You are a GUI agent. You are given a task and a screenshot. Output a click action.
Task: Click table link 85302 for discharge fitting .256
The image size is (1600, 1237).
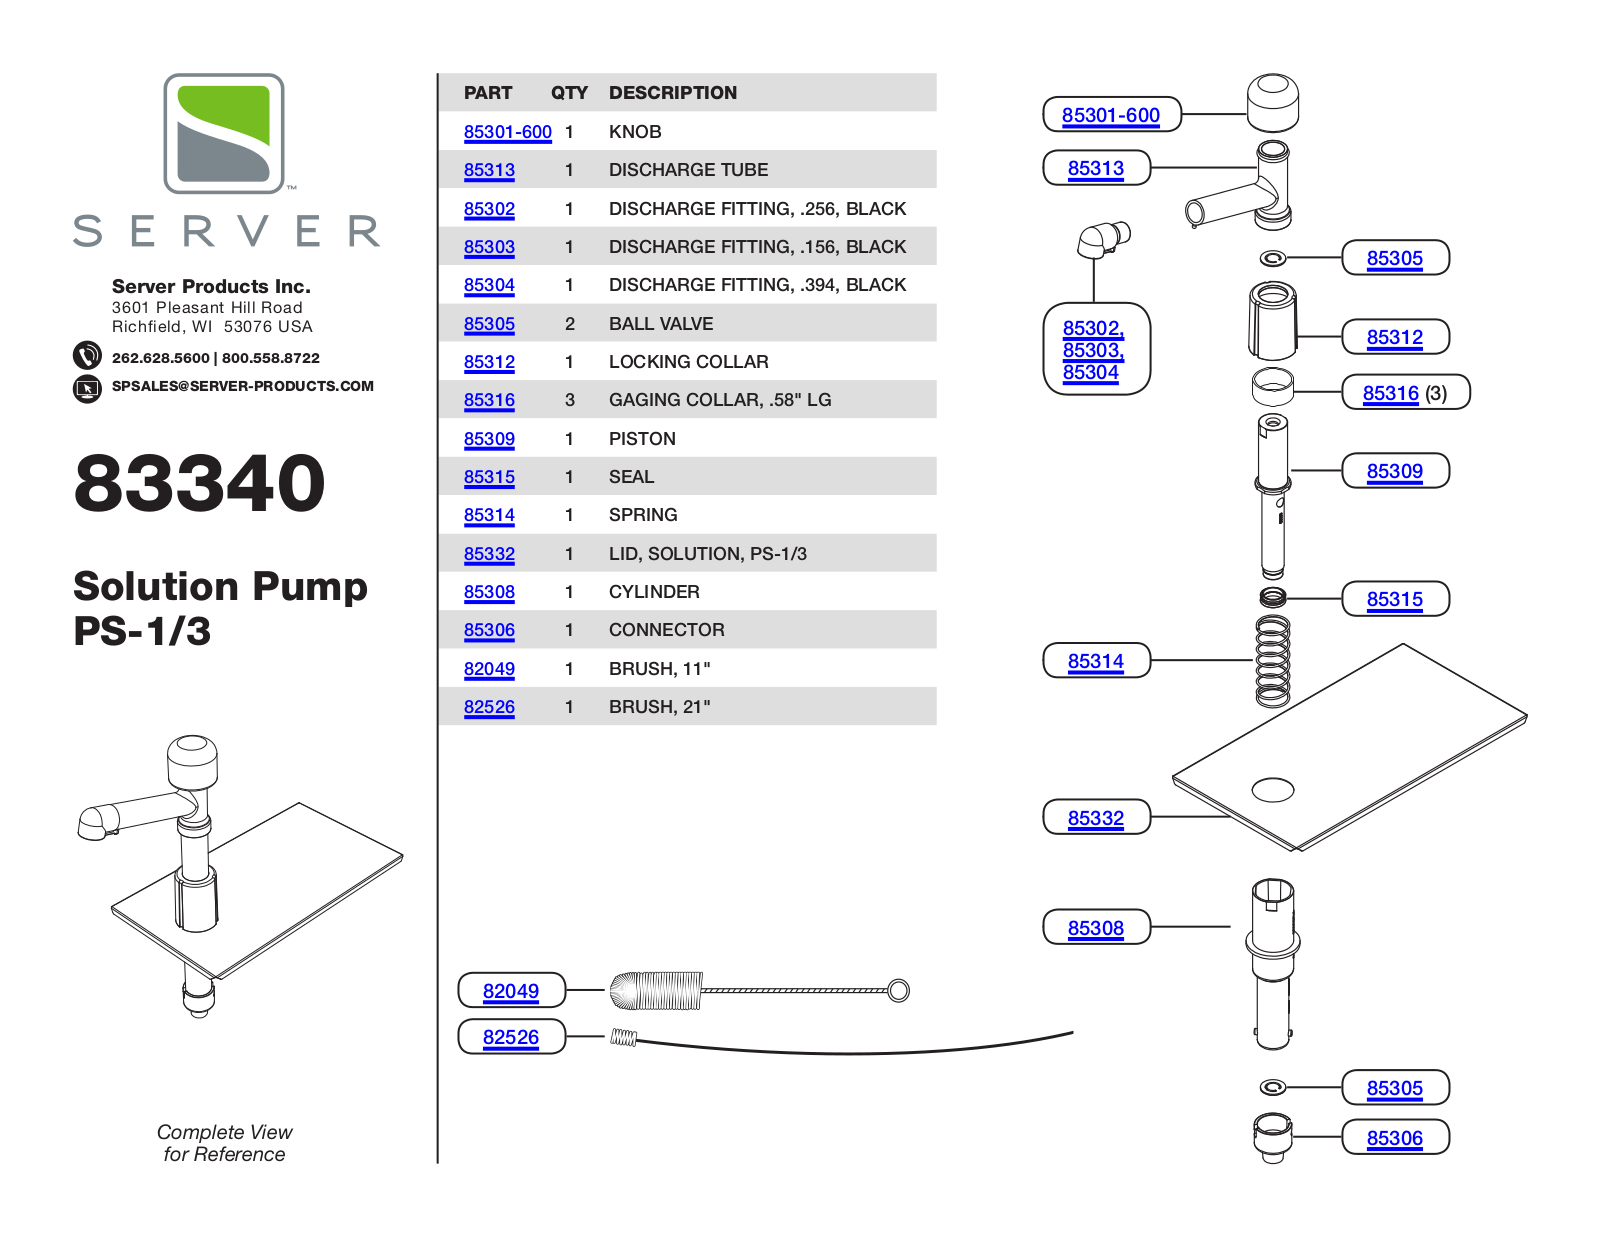coord(489,209)
